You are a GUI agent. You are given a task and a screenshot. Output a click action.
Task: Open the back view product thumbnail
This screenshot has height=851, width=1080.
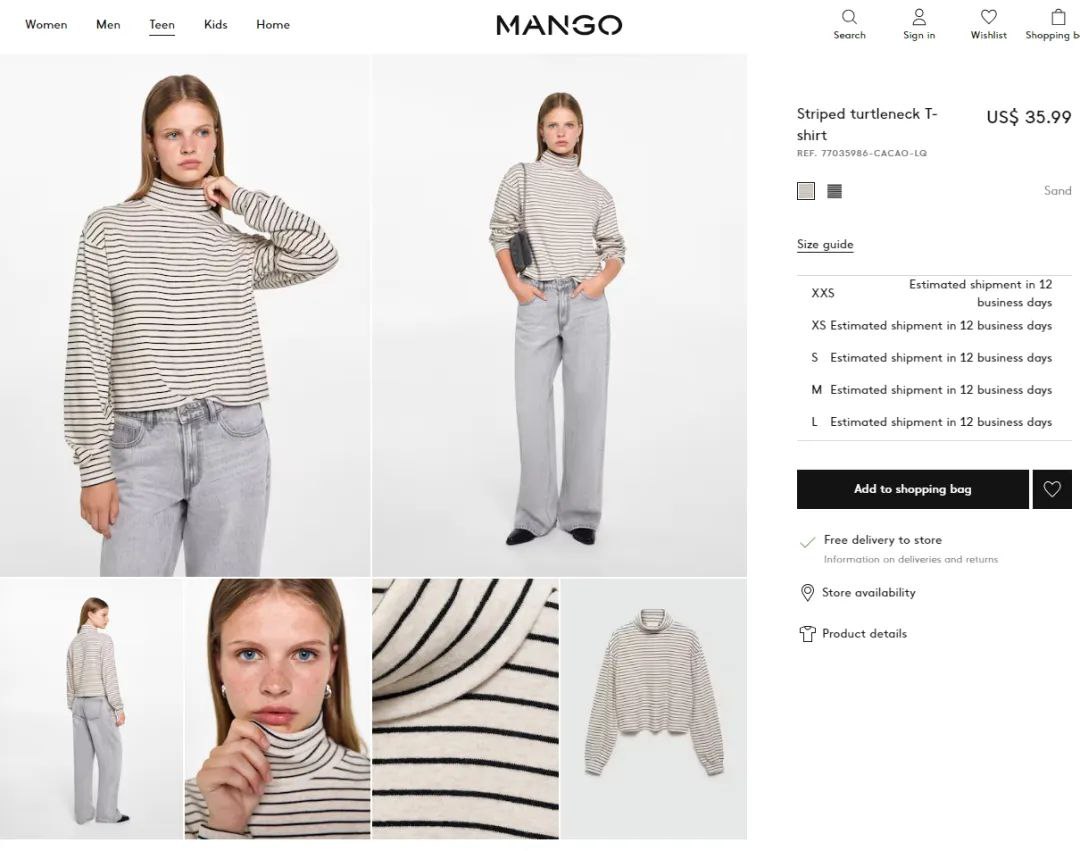[x=92, y=708]
